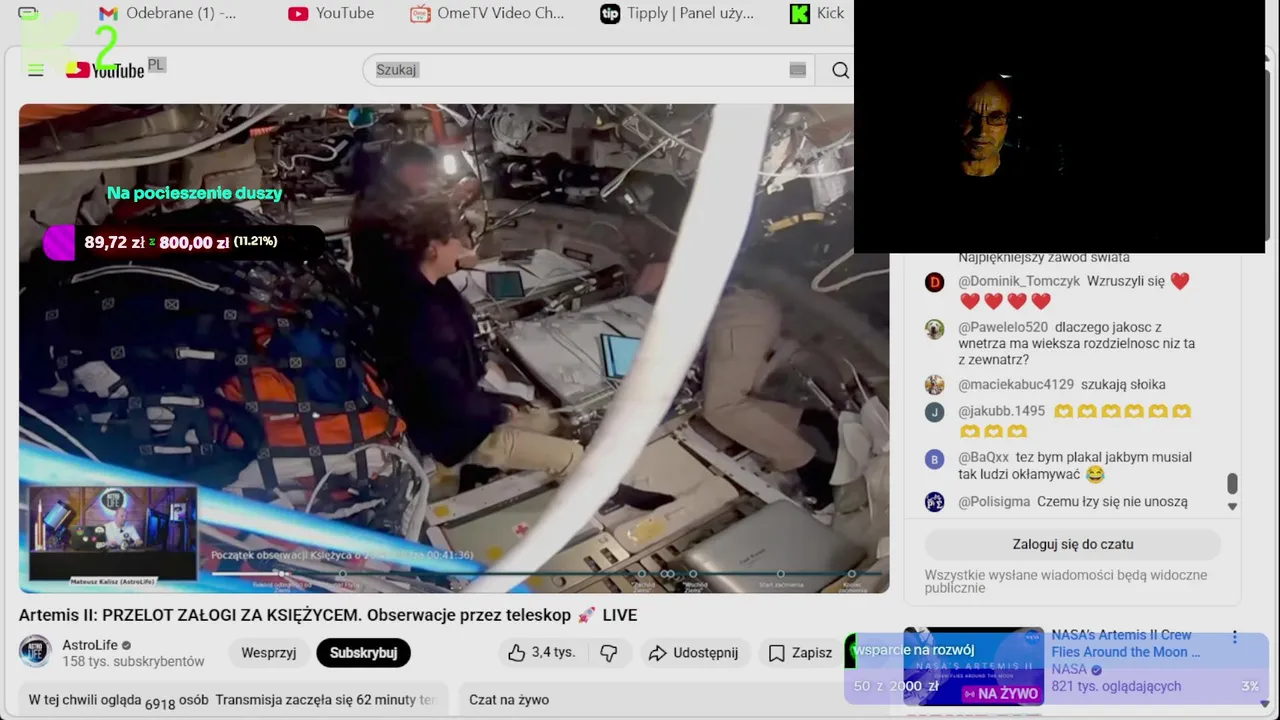Click the @maciekabuc4129 username in chat
Screen dimensions: 1280x720
click(x=1016, y=384)
